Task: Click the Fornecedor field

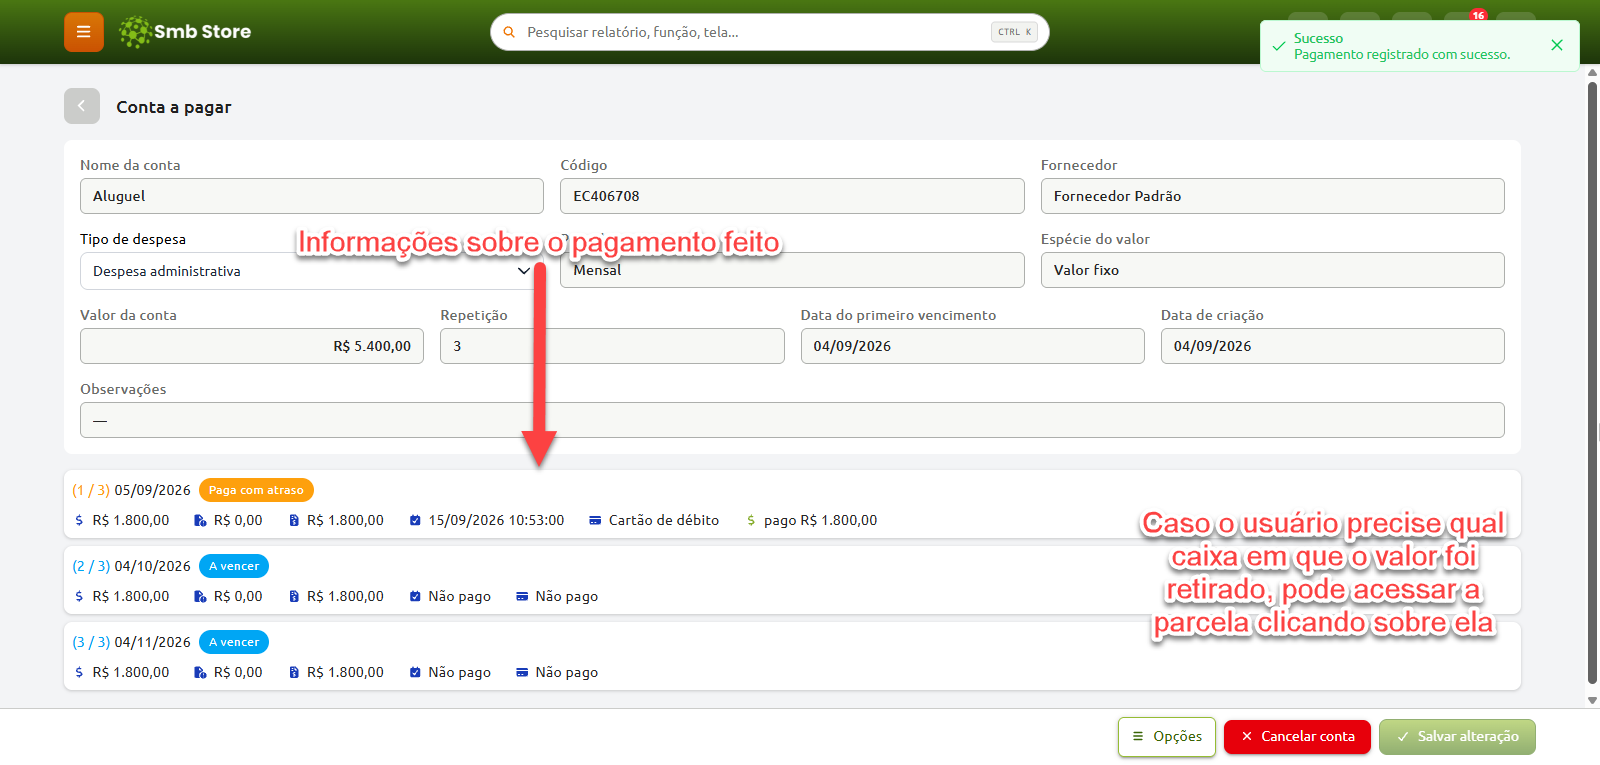Action: (x=1272, y=196)
